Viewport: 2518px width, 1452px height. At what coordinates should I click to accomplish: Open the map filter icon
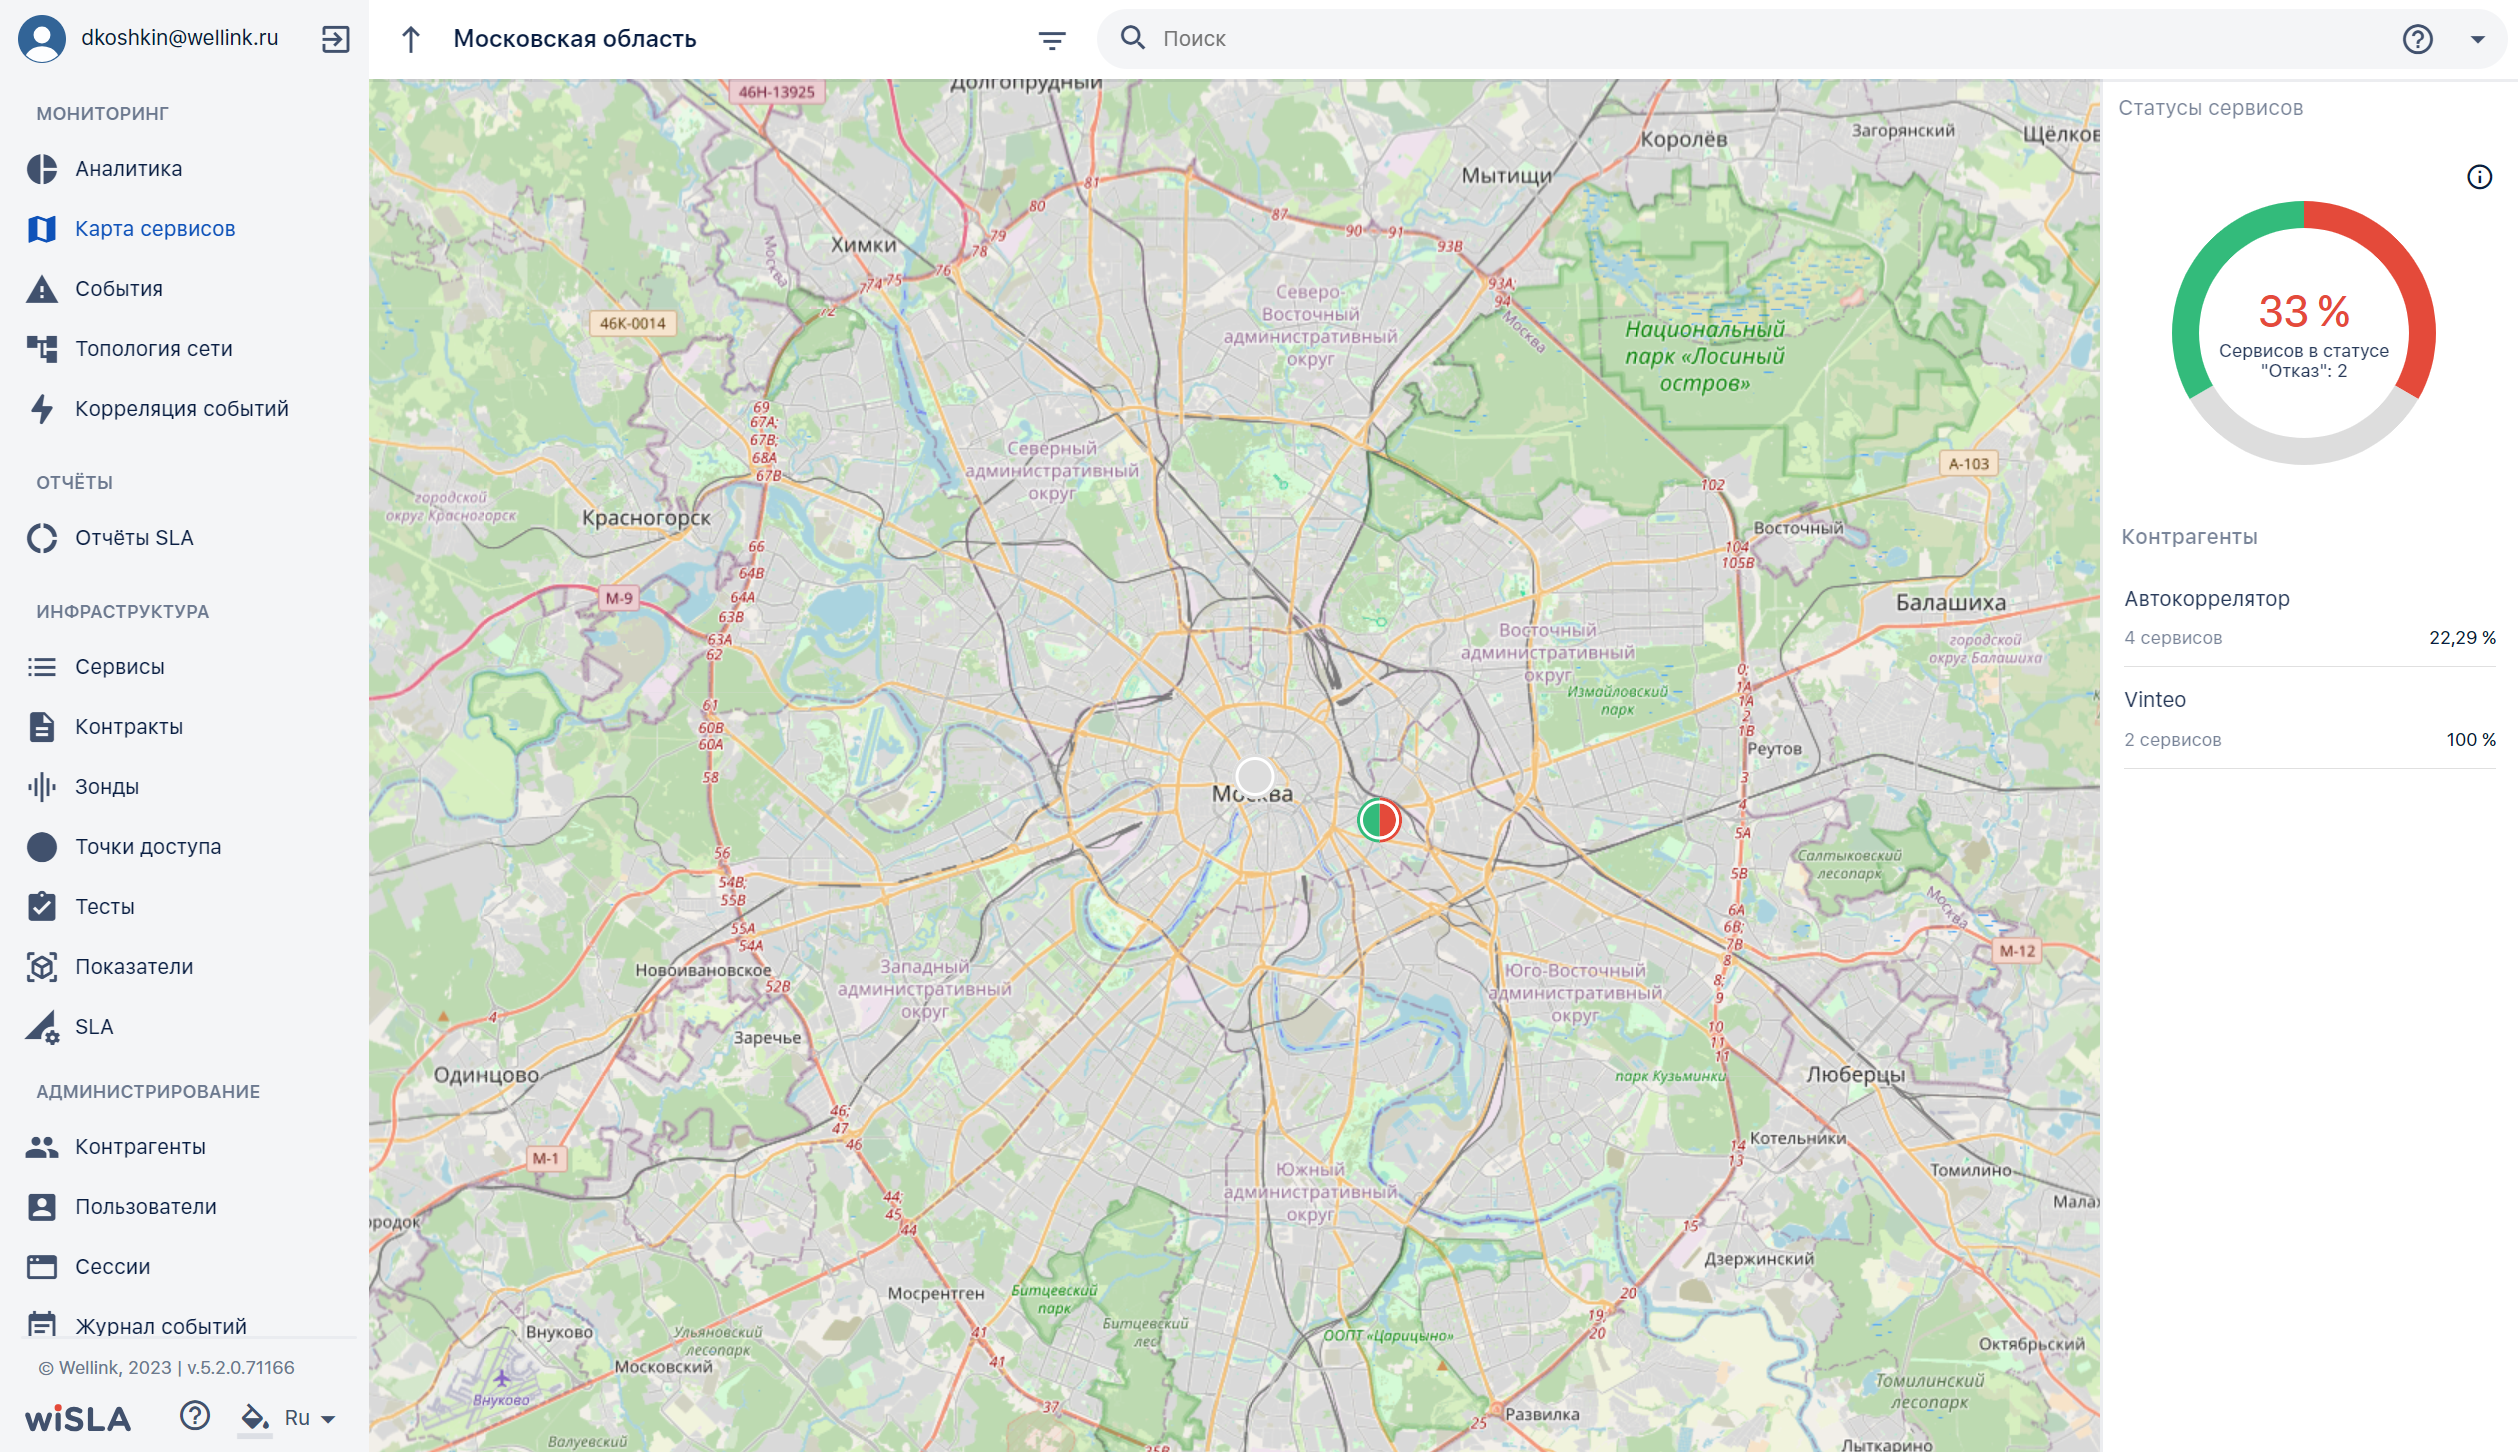[x=1051, y=40]
